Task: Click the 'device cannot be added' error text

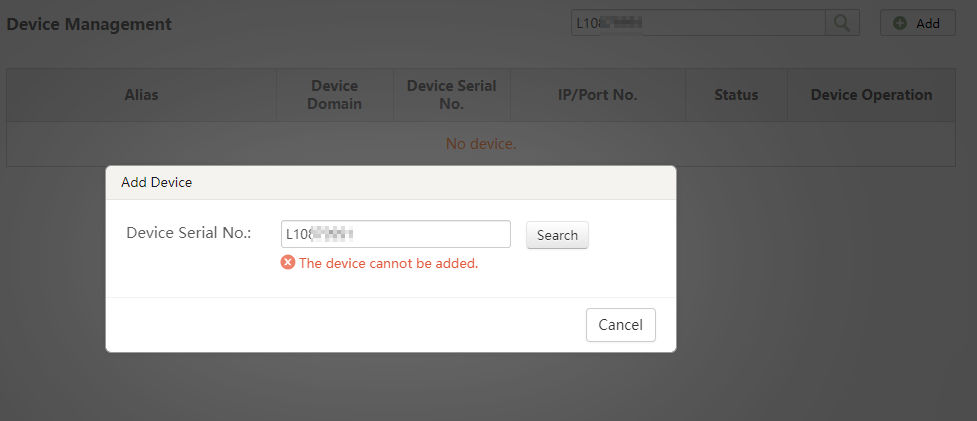Action: point(389,264)
